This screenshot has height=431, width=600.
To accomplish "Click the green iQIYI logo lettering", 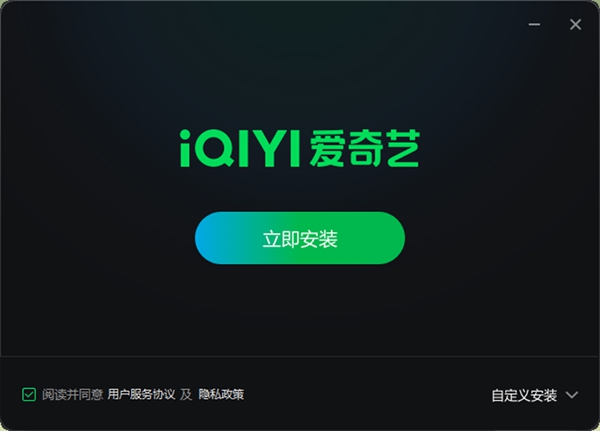I will click(240, 149).
